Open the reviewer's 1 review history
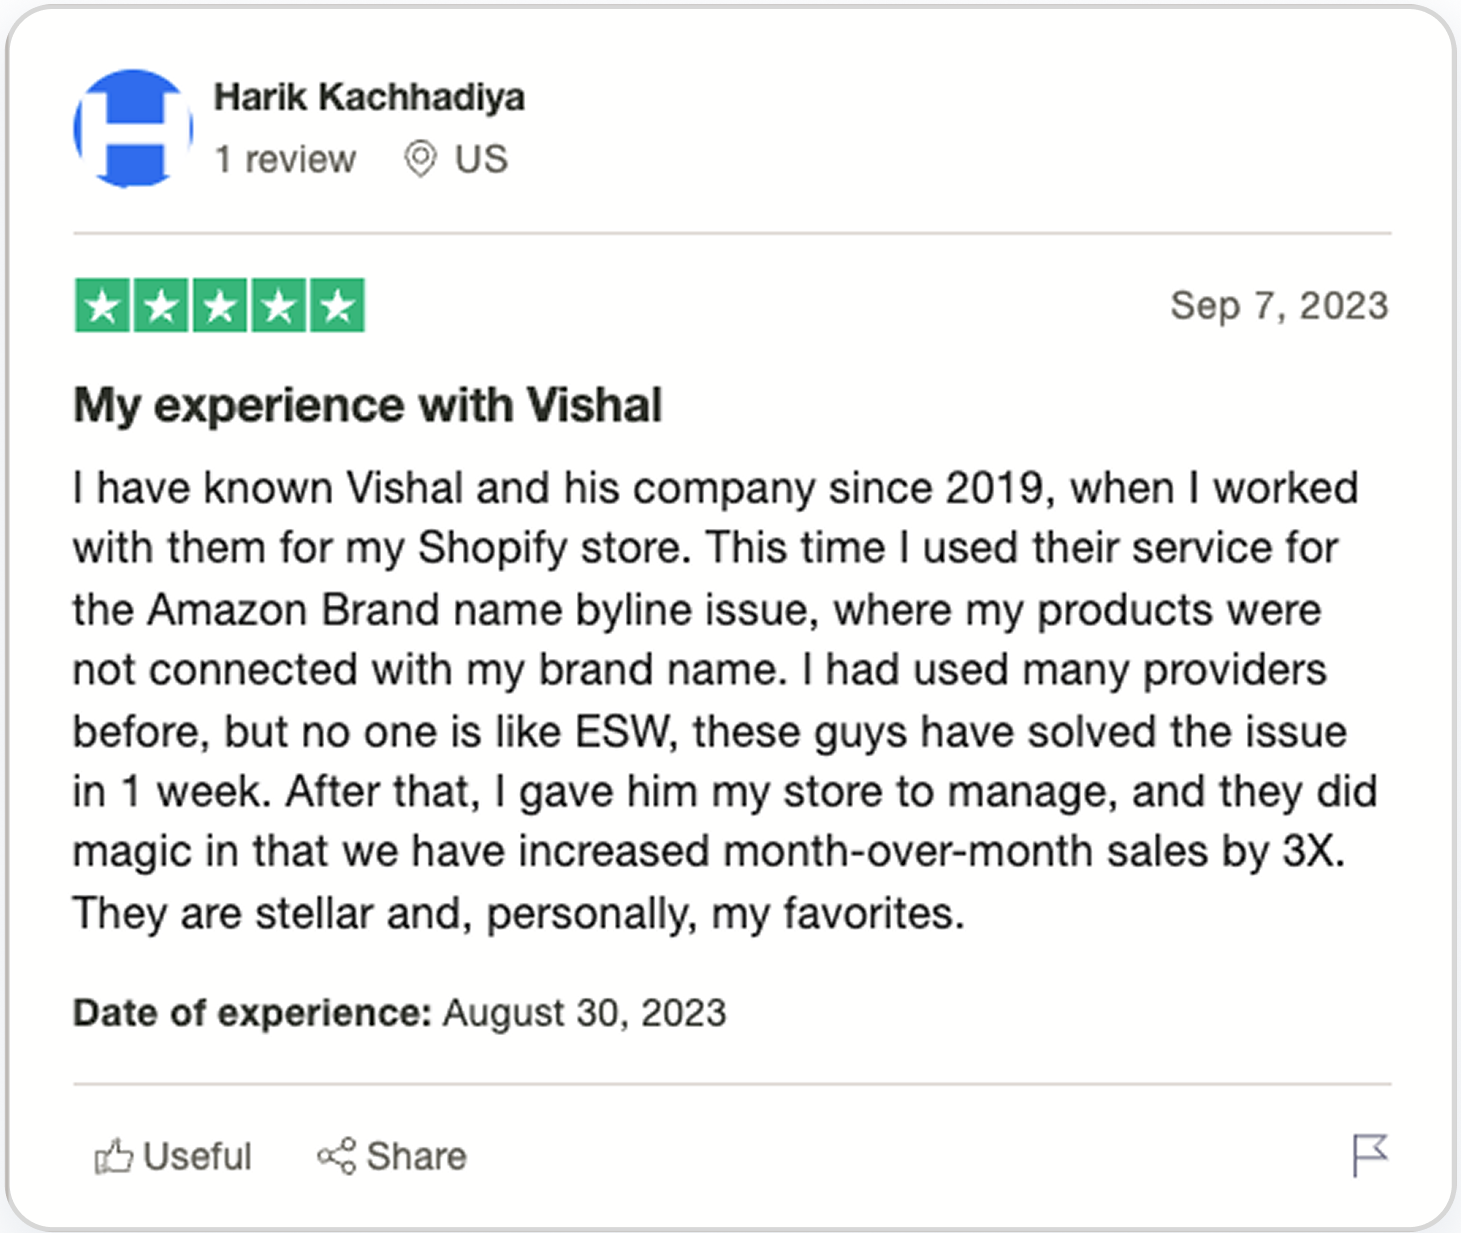Viewport: 1461px width, 1233px height. (x=286, y=158)
